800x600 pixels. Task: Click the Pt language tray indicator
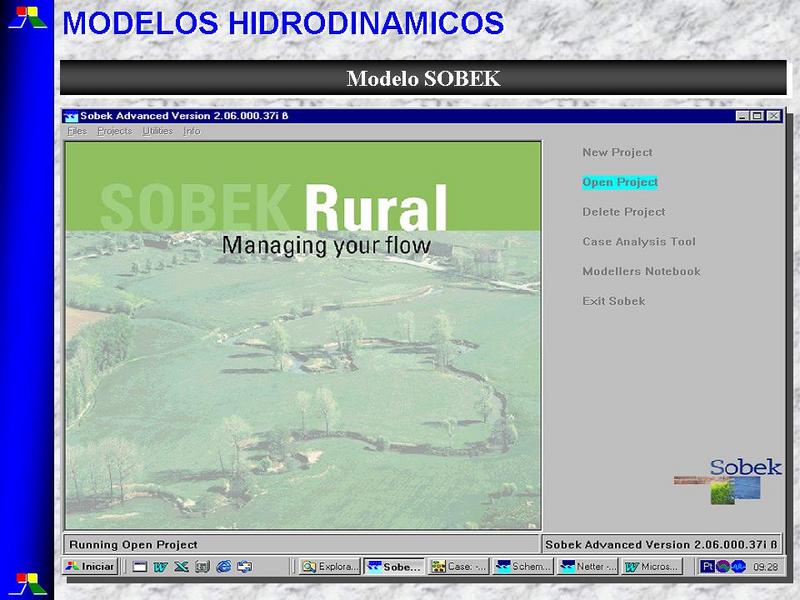pos(707,566)
